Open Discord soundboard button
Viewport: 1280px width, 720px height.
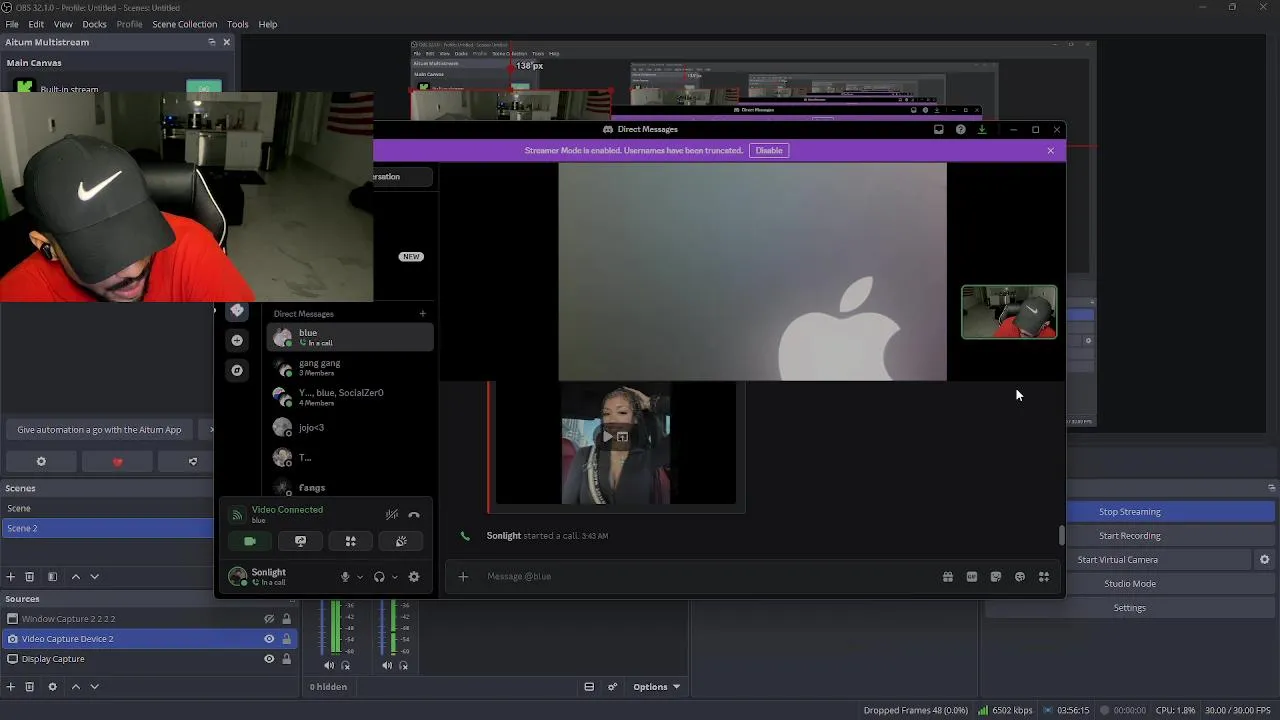pos(401,541)
